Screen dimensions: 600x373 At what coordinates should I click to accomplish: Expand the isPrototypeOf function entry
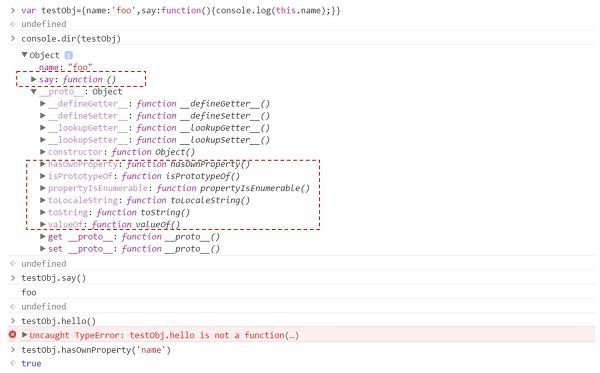coord(43,176)
